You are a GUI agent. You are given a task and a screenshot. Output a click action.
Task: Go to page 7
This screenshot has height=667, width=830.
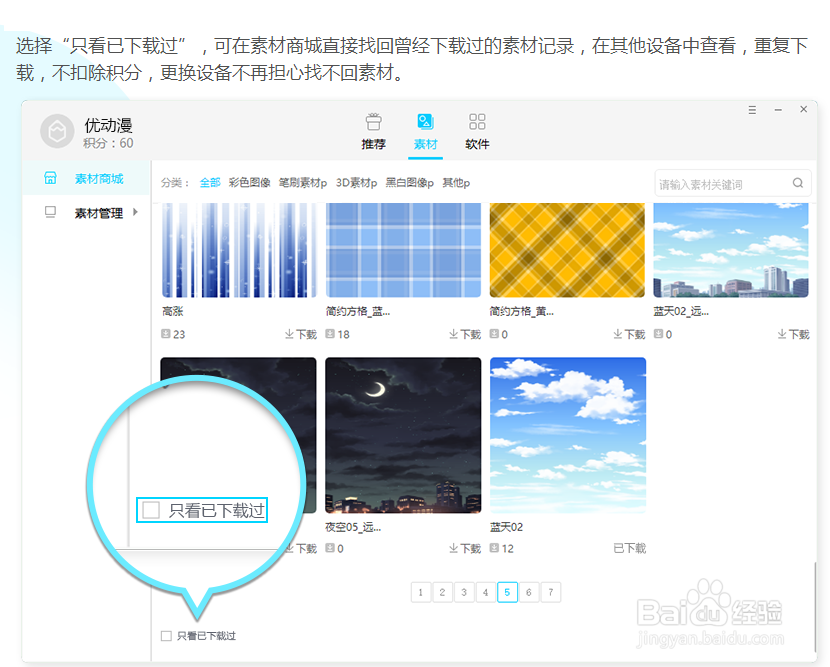coord(551,592)
